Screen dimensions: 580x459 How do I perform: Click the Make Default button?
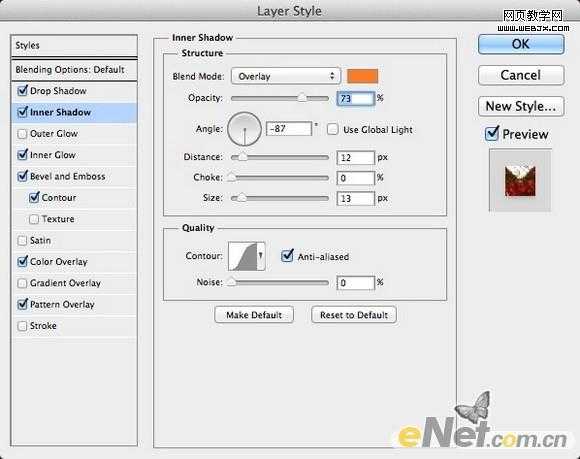(x=254, y=315)
